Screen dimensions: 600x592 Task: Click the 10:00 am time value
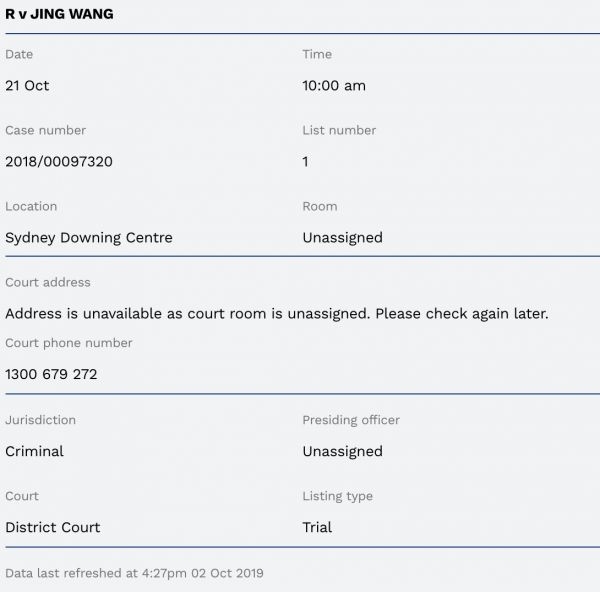click(334, 86)
